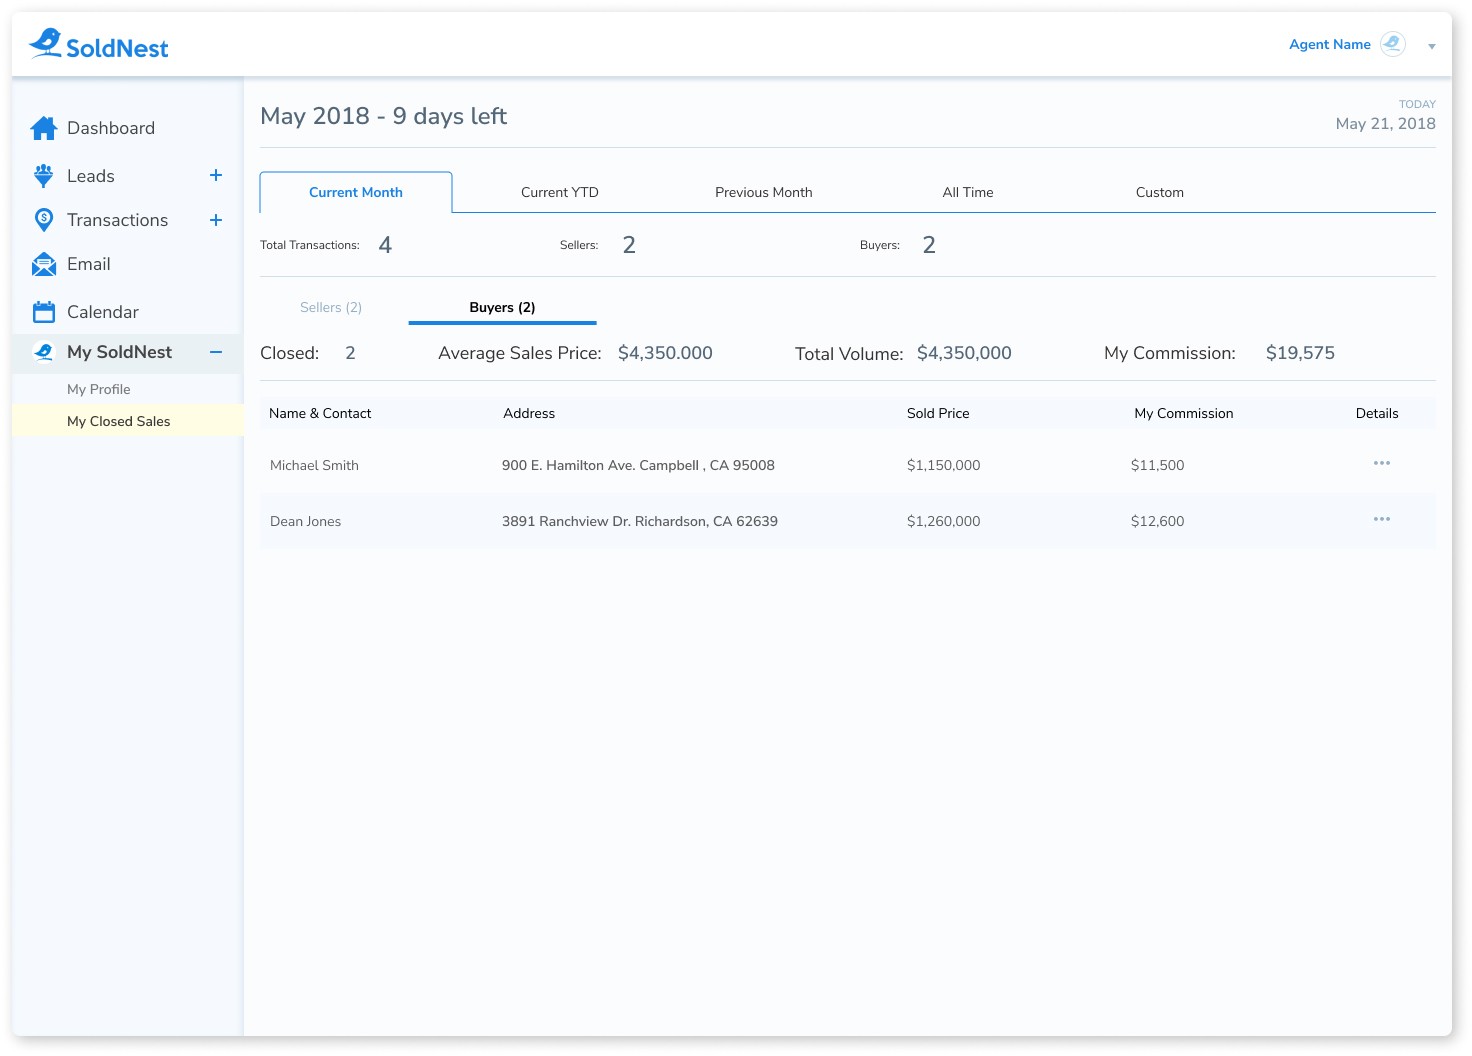The height and width of the screenshot is (1056, 1472).
Task: Click the name Dean Jones
Action: coord(306,521)
